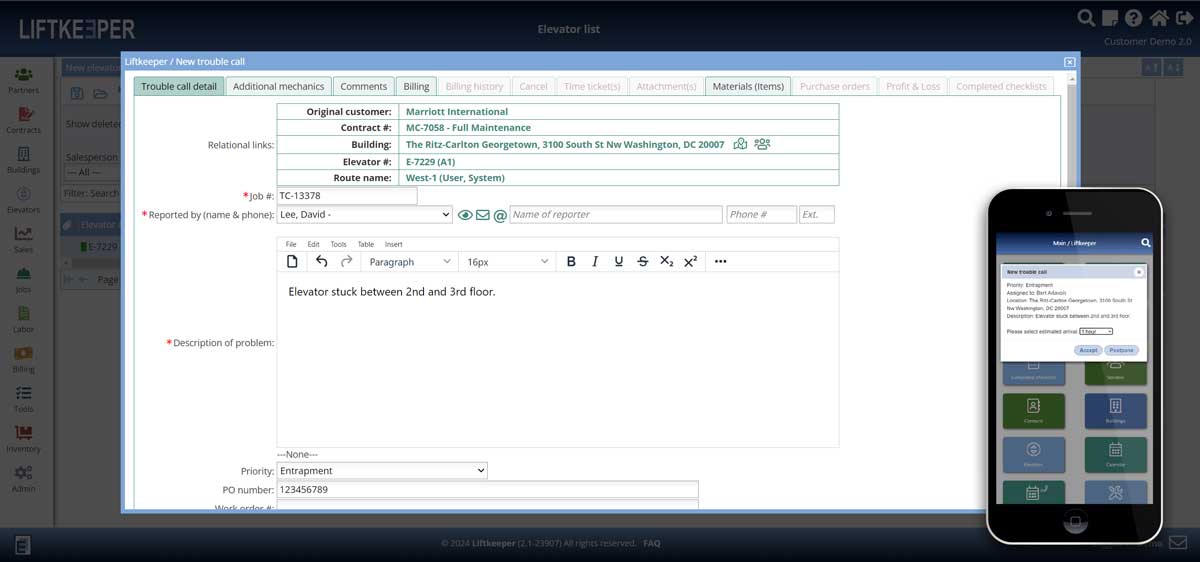
Task: Click the document icon in the footer bar
Action: pos(22,545)
